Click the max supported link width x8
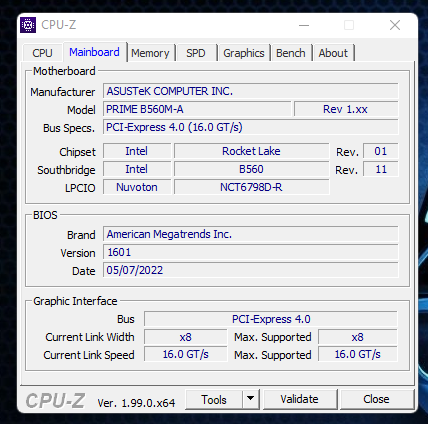The width and height of the screenshot is (428, 424). coord(358,337)
